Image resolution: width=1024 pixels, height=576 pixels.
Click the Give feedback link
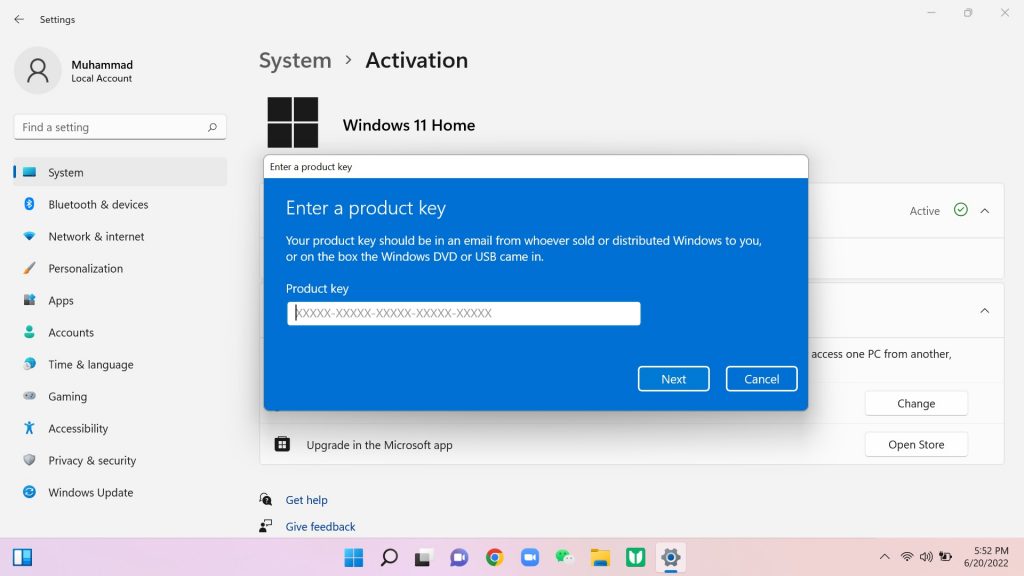click(320, 526)
